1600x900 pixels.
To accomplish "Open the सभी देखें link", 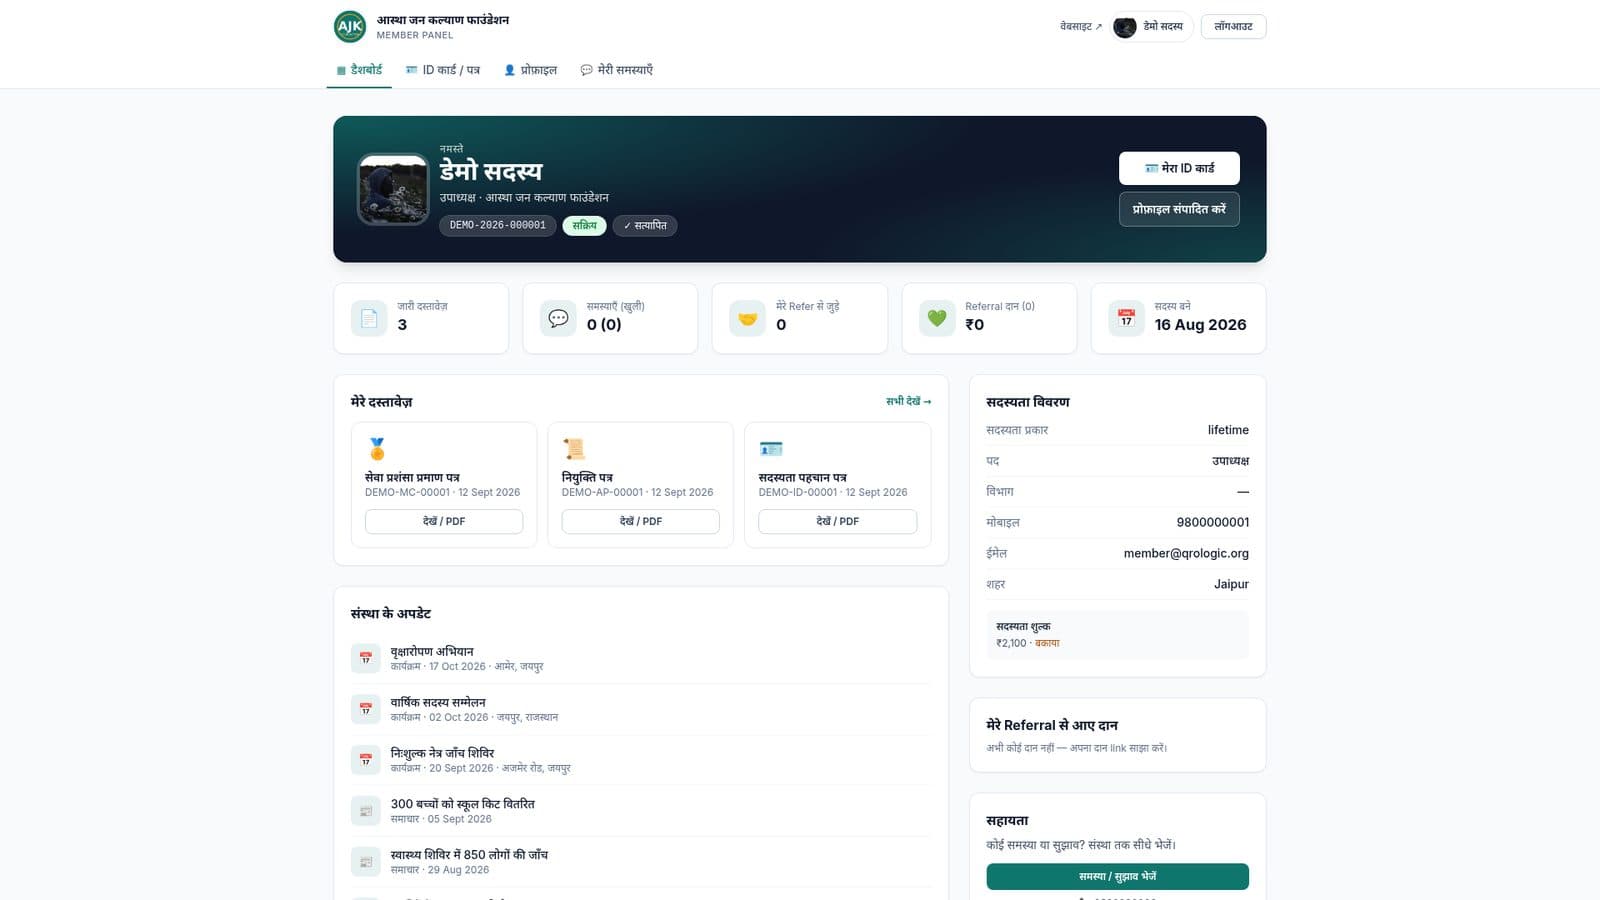I will click(908, 401).
